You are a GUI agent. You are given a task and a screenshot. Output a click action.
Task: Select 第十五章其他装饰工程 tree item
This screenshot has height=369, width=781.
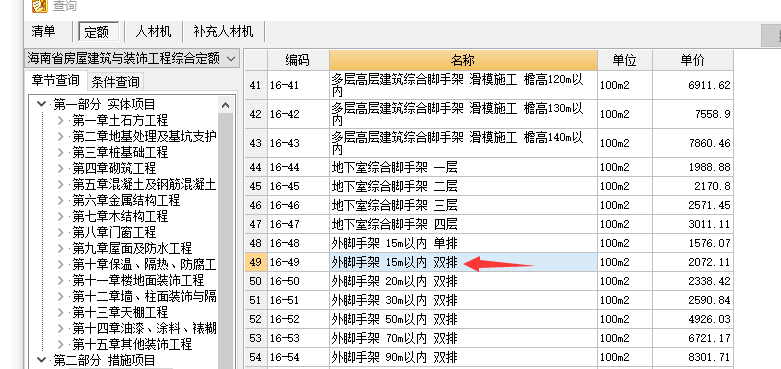[132, 344]
